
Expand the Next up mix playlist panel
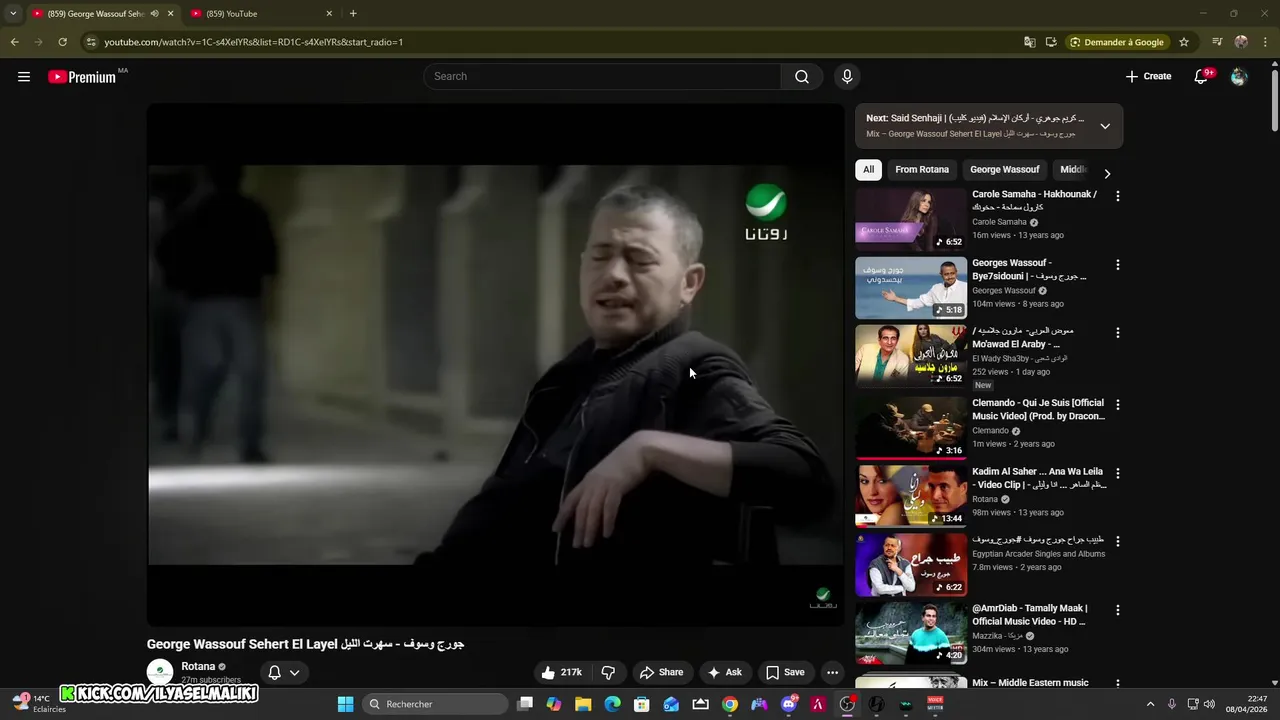[x=1105, y=126]
